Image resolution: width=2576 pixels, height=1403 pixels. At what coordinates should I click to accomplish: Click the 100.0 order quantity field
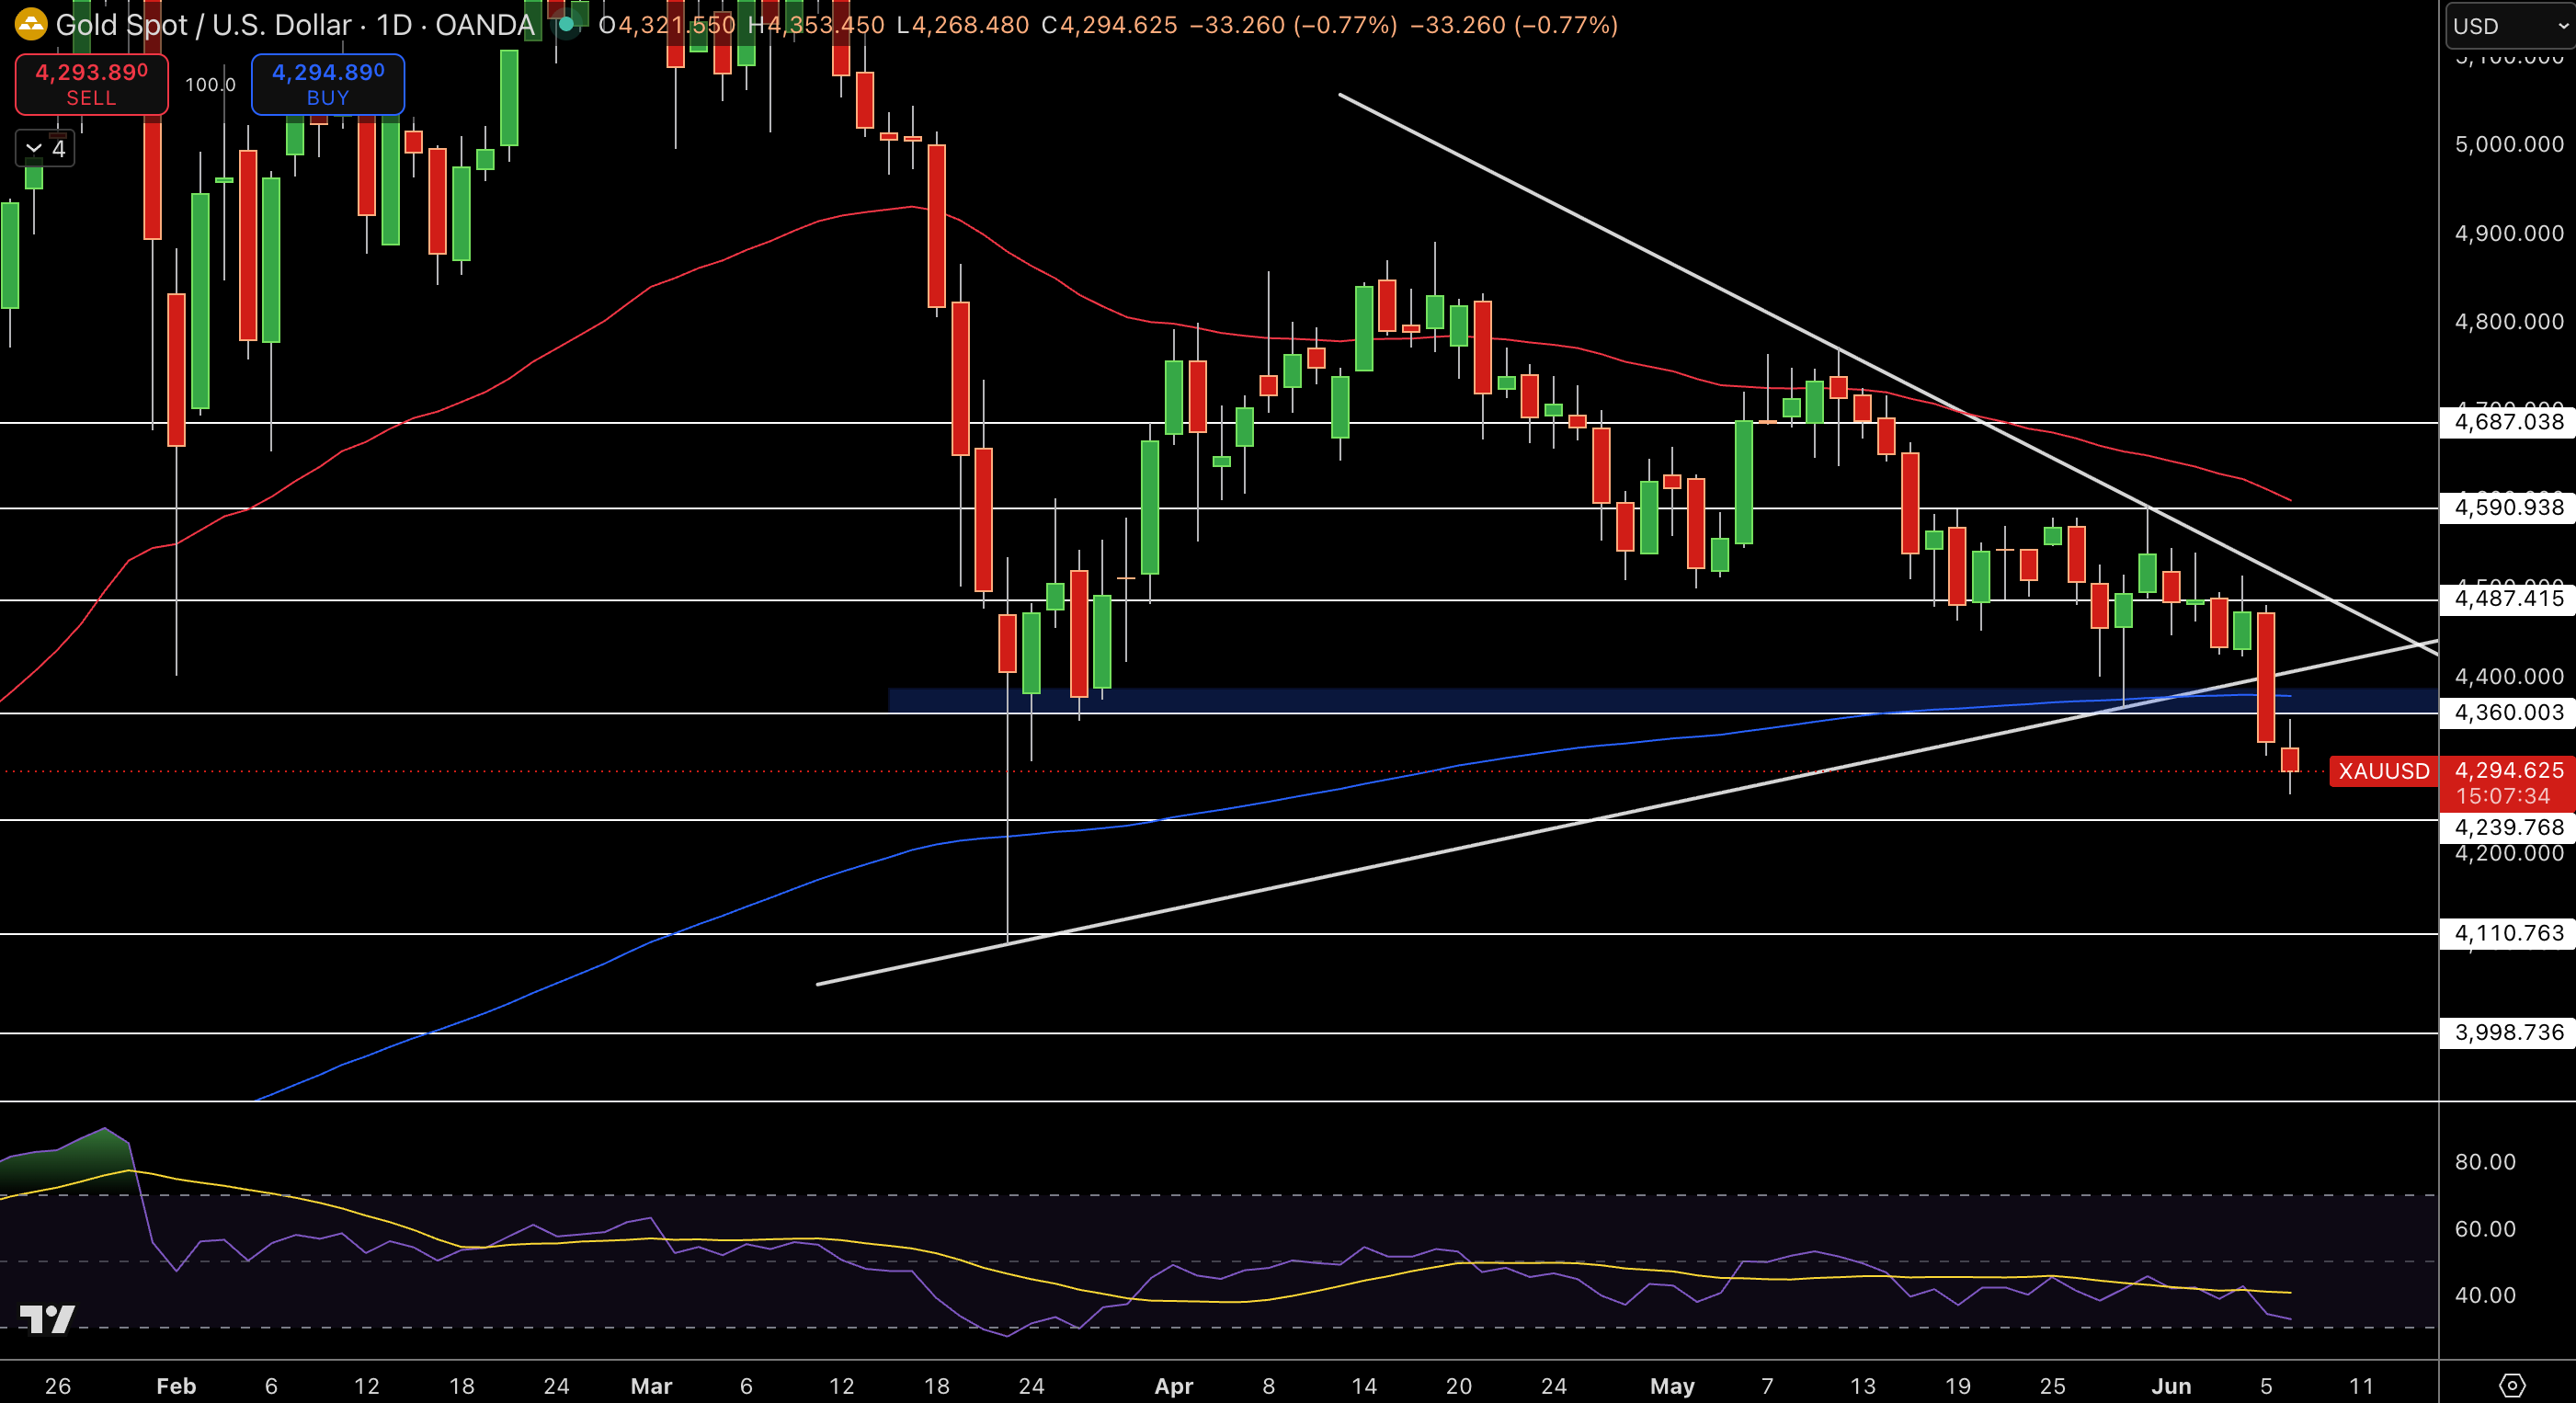210,85
